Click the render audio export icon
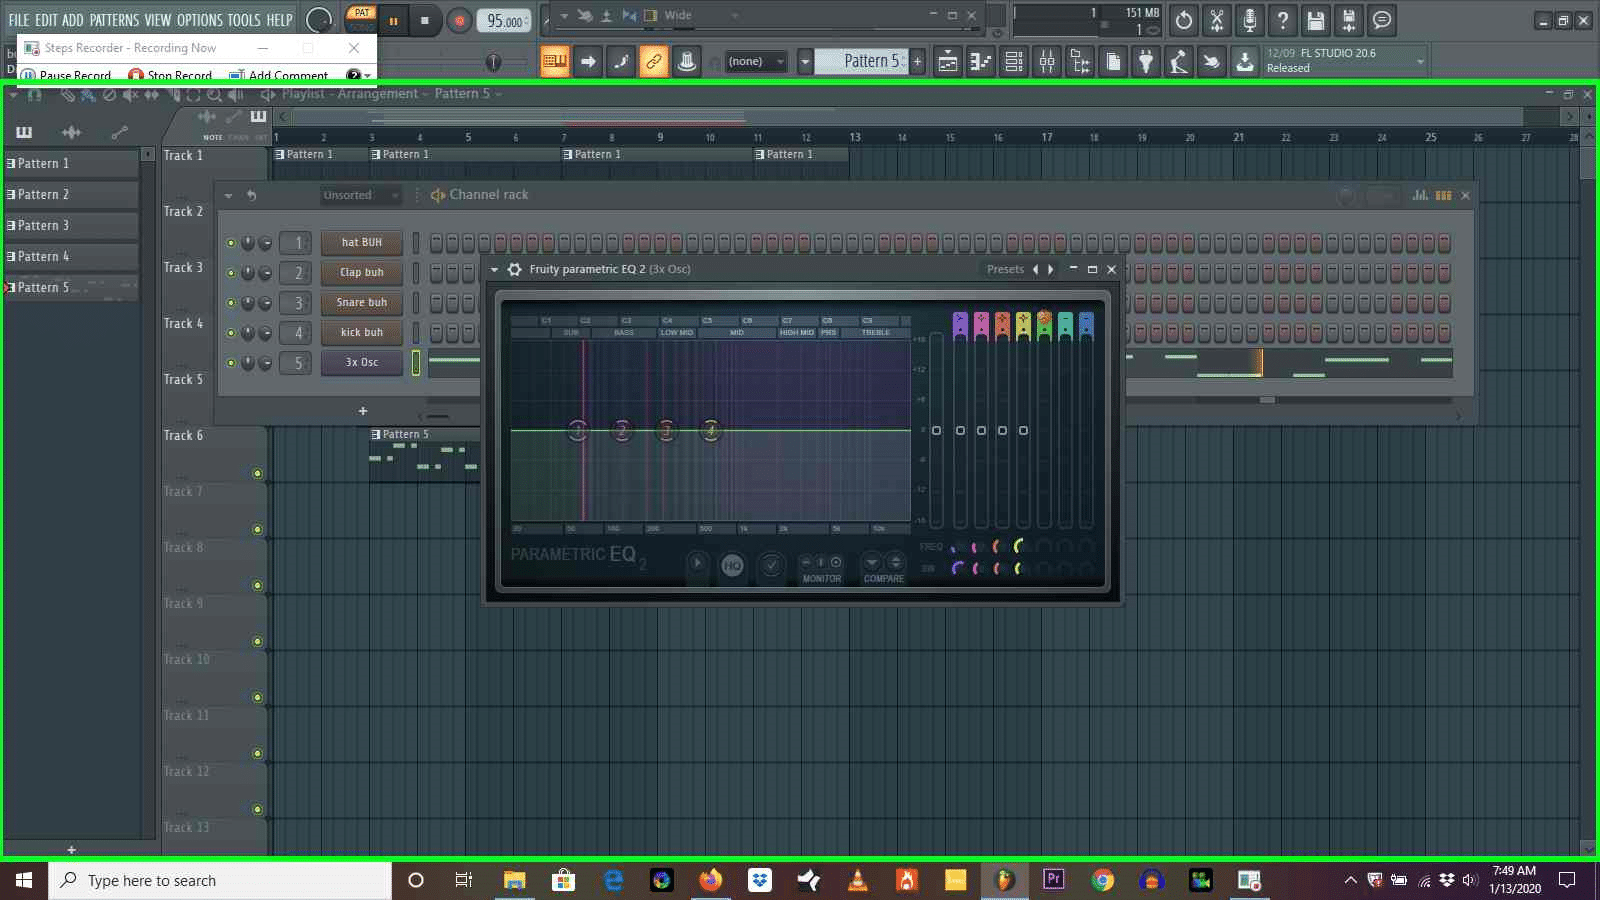The width and height of the screenshot is (1600, 900). tap(1349, 20)
